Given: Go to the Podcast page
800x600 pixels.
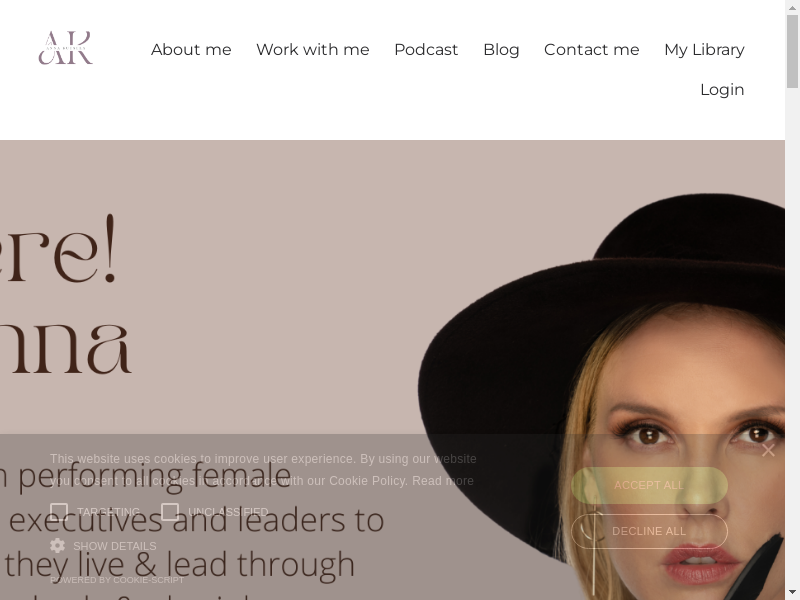Looking at the screenshot, I should 426,49.
